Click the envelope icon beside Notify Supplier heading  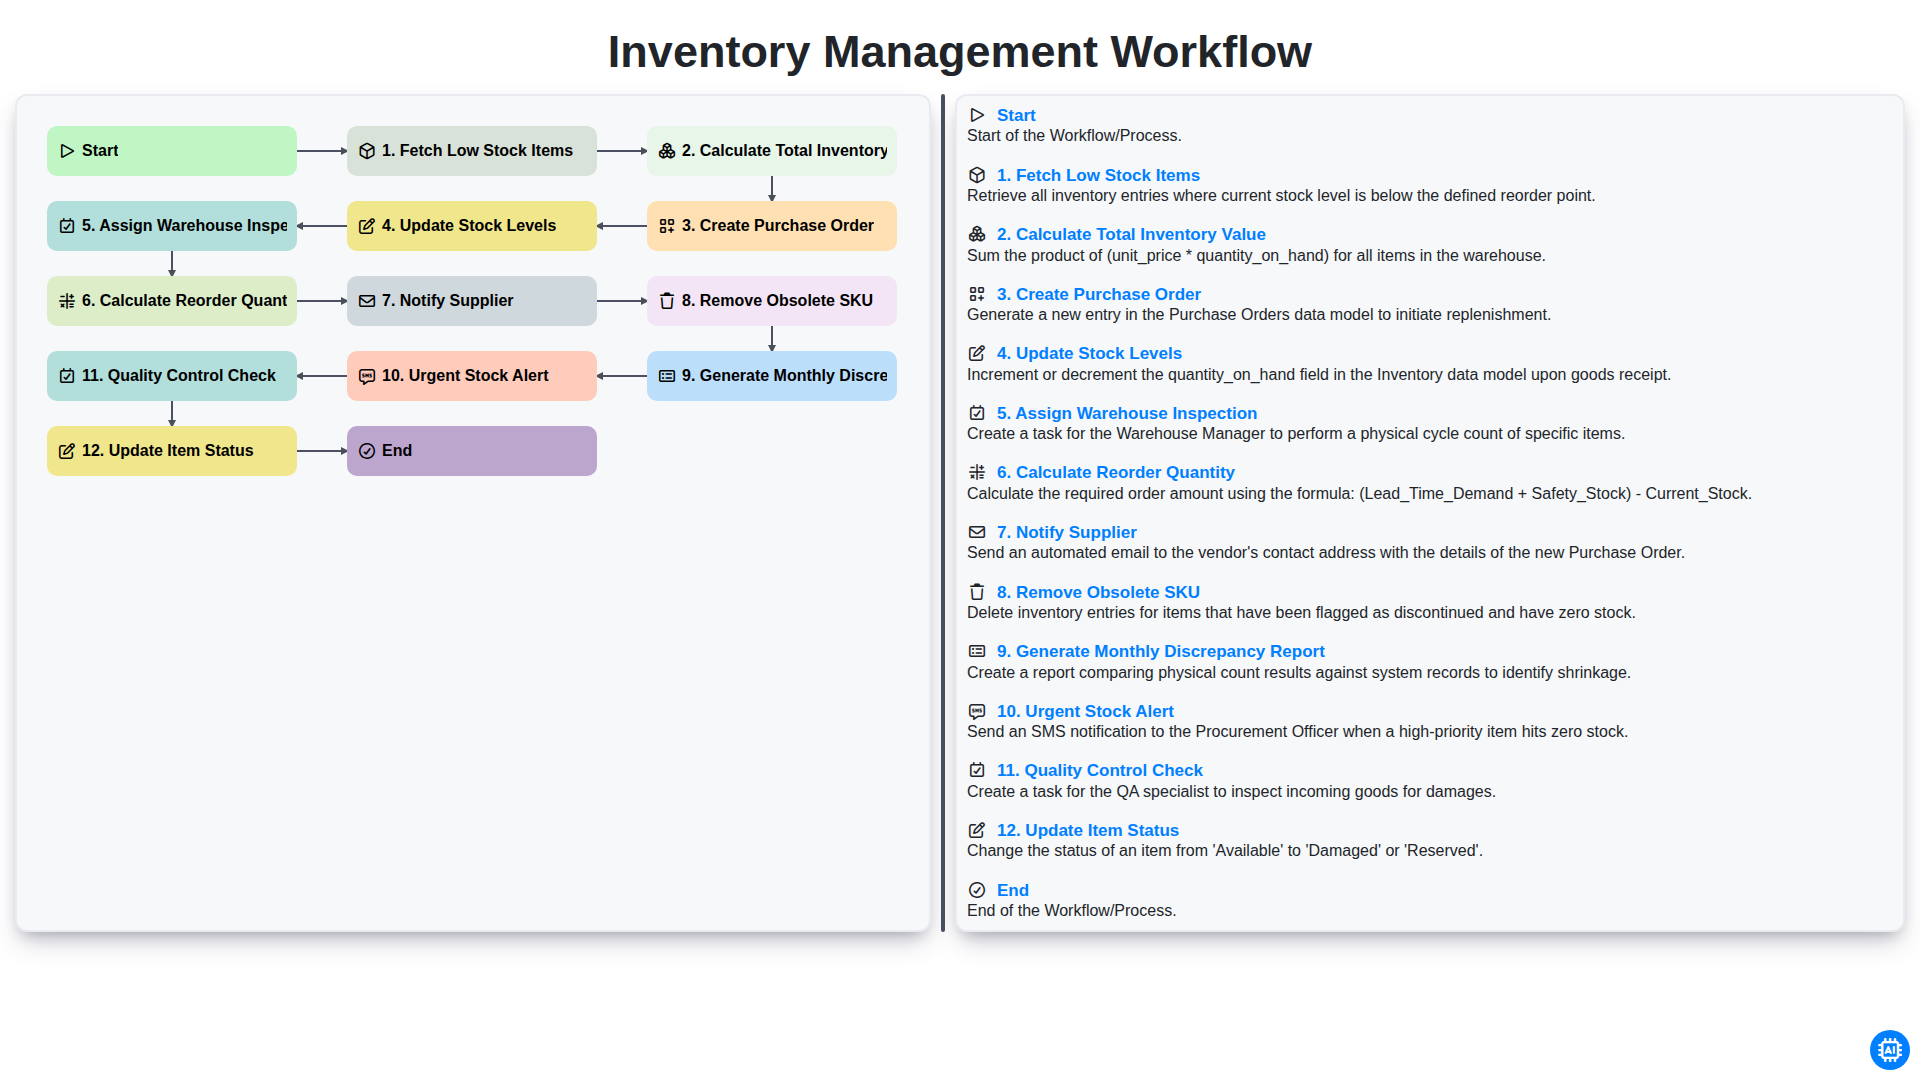coord(977,532)
